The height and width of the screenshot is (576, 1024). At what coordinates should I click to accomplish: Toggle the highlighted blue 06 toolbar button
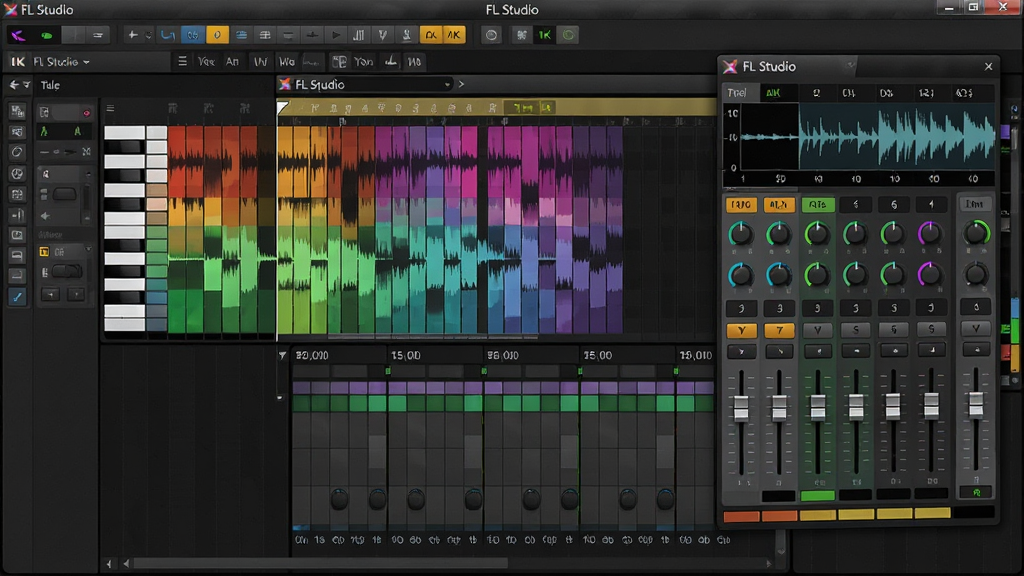point(193,35)
